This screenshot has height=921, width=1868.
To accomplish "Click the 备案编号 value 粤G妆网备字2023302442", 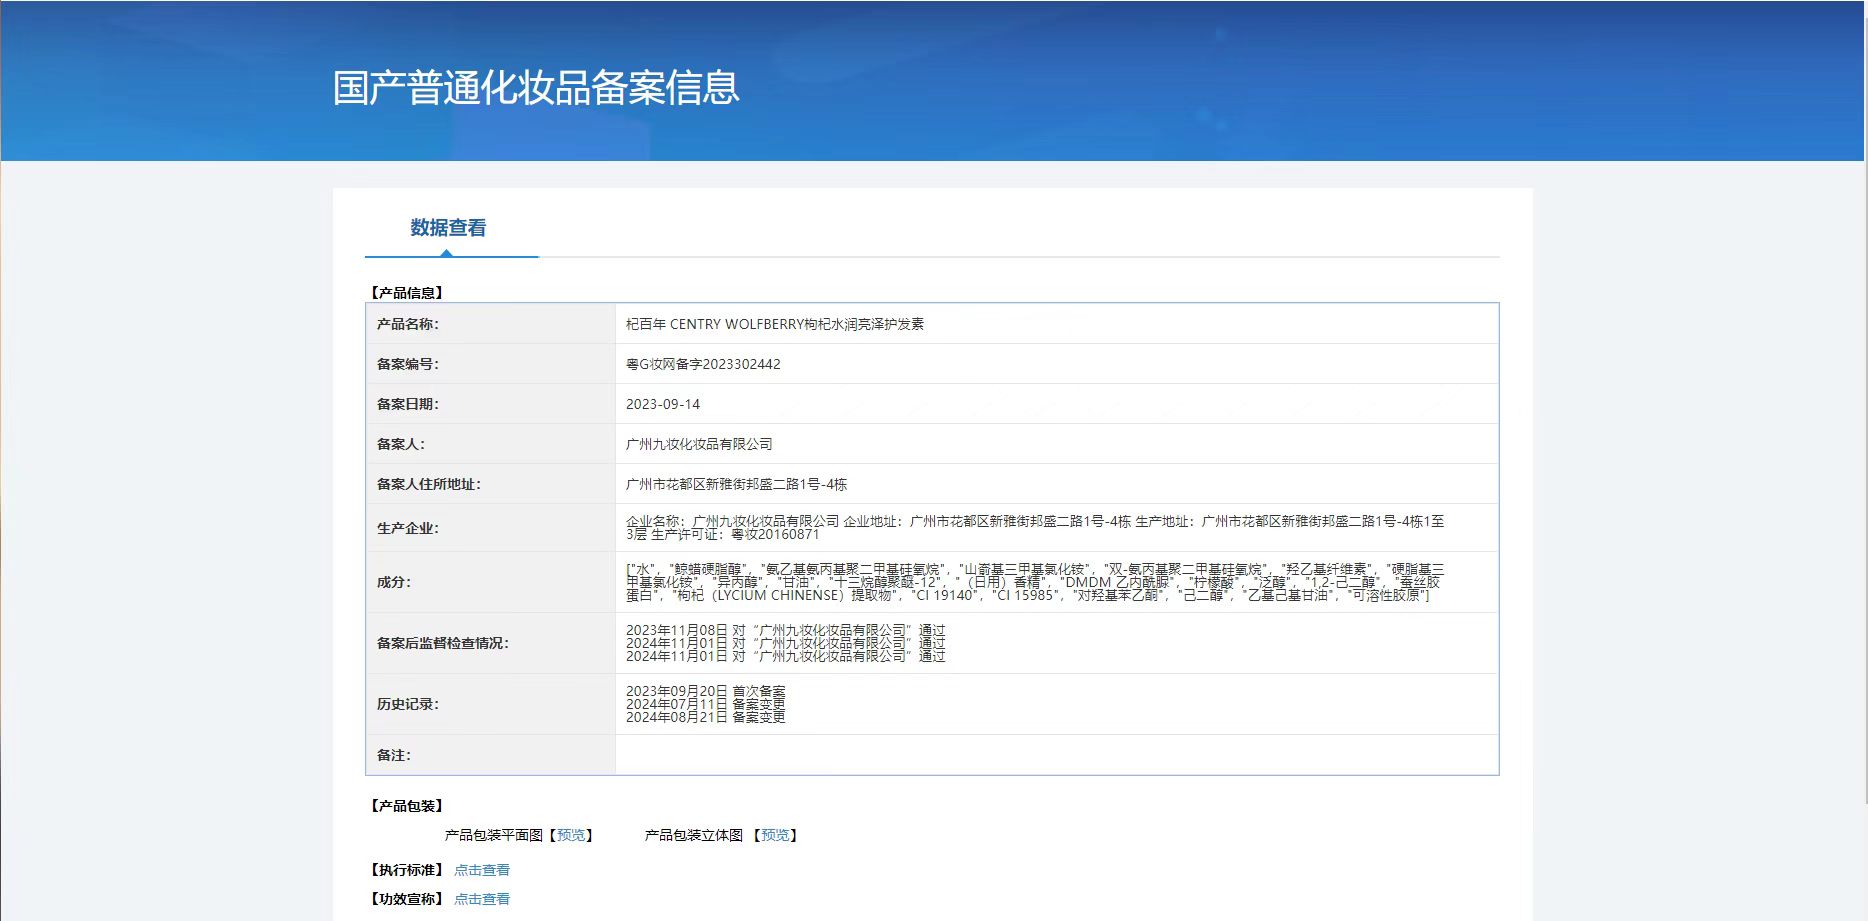I will pos(703,364).
